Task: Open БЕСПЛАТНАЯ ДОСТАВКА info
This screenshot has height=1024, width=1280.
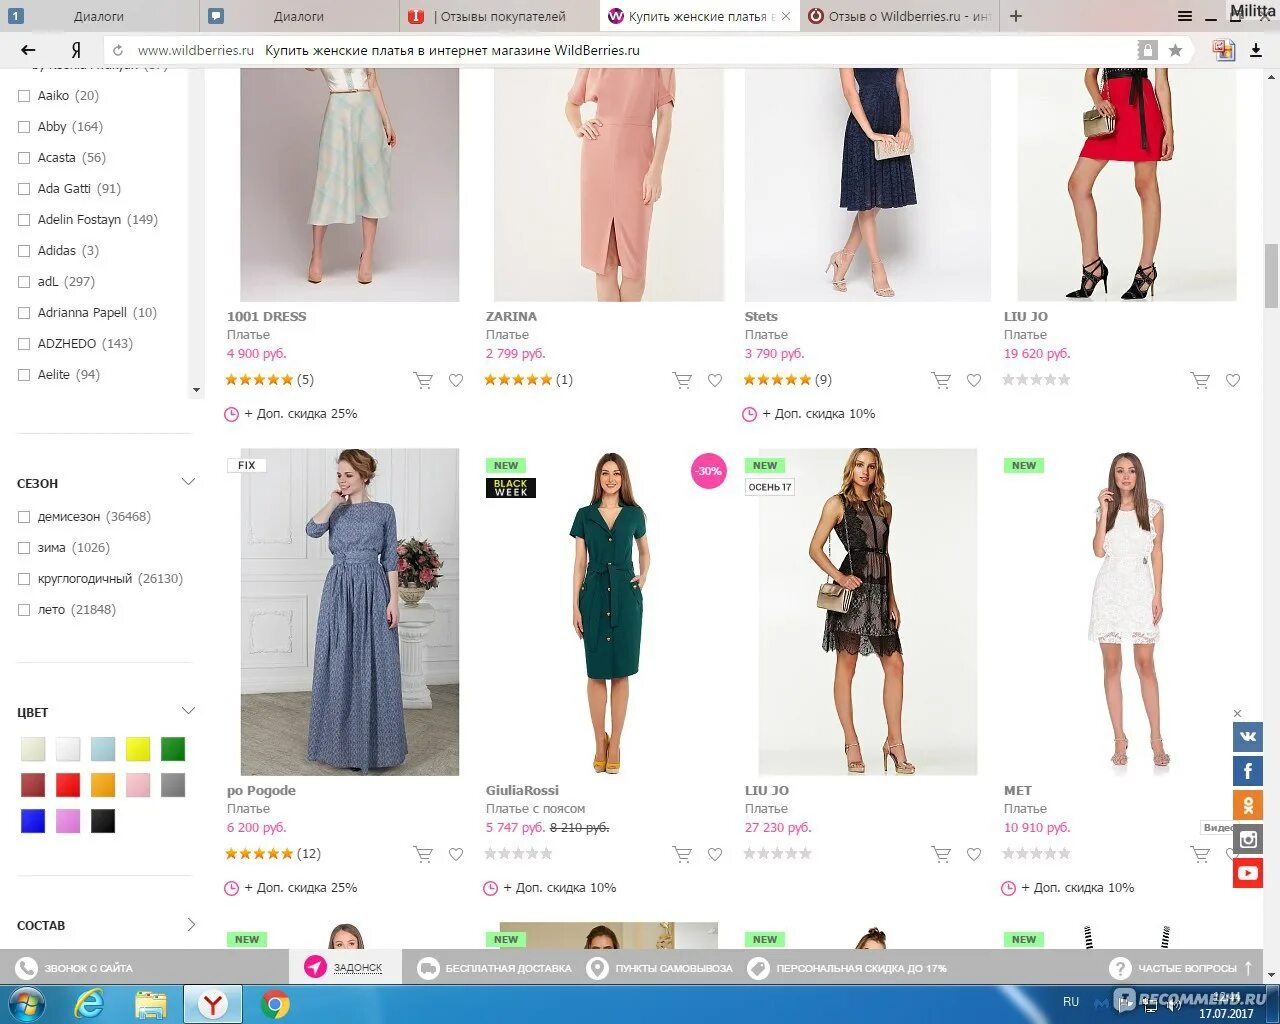Action: tap(495, 968)
